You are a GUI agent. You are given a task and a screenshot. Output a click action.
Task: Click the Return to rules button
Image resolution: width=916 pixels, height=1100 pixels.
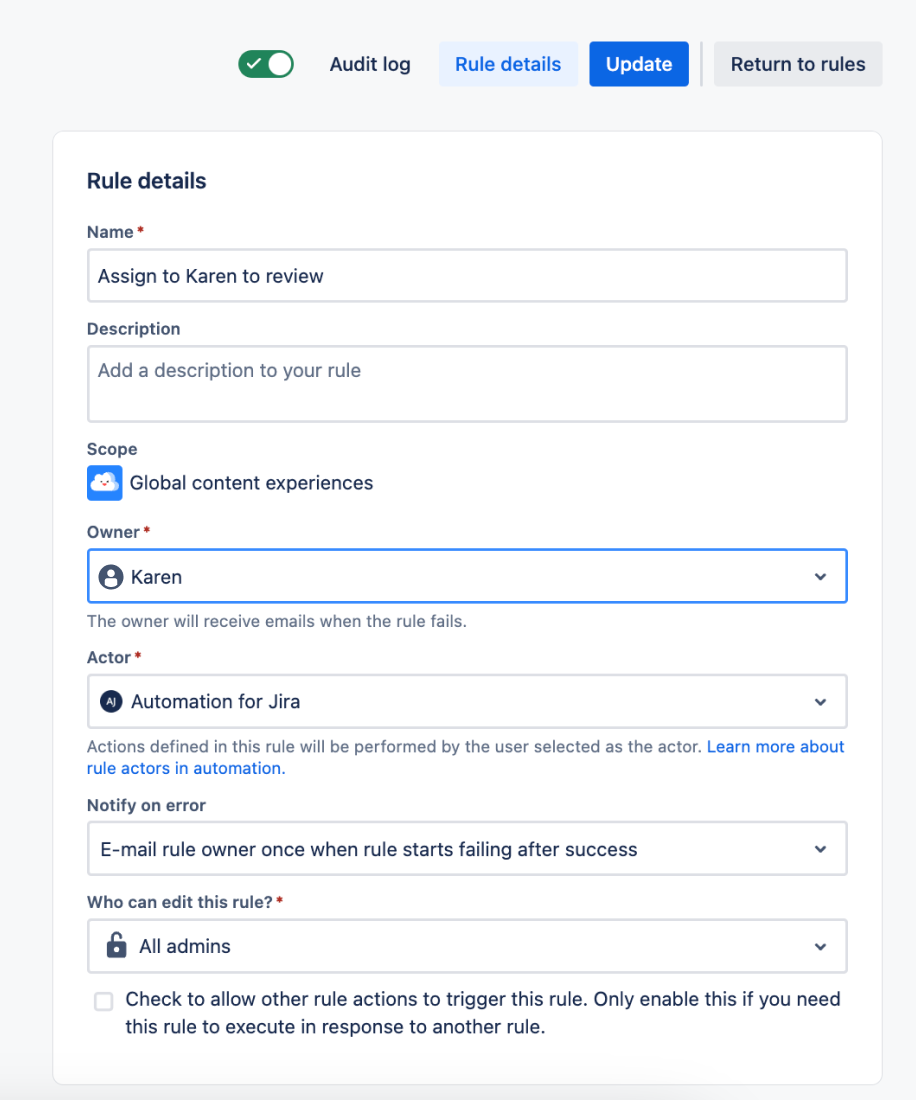click(x=798, y=64)
